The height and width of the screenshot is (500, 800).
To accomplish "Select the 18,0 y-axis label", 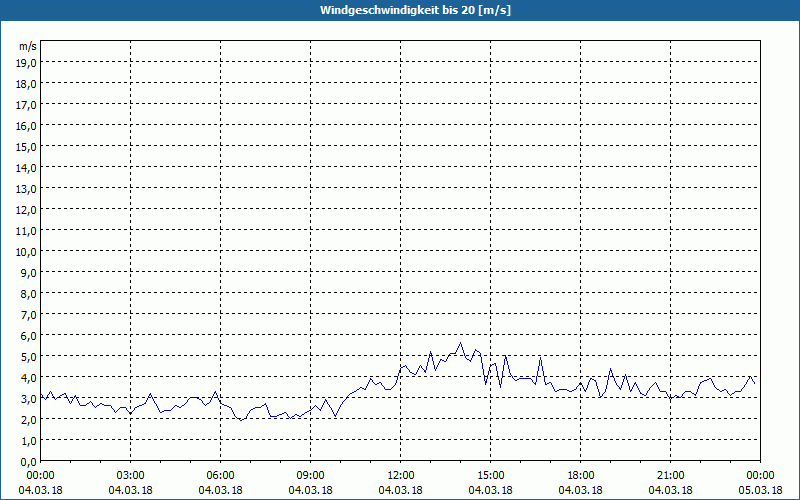I will 28,84.
